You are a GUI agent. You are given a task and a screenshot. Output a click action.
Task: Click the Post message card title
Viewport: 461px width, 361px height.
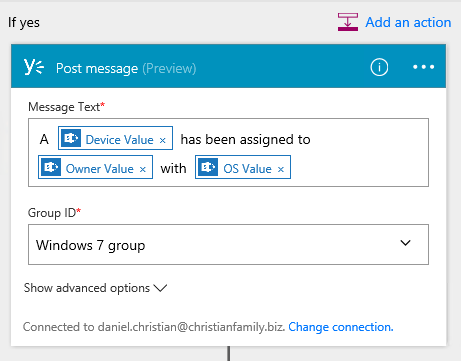pos(126,68)
